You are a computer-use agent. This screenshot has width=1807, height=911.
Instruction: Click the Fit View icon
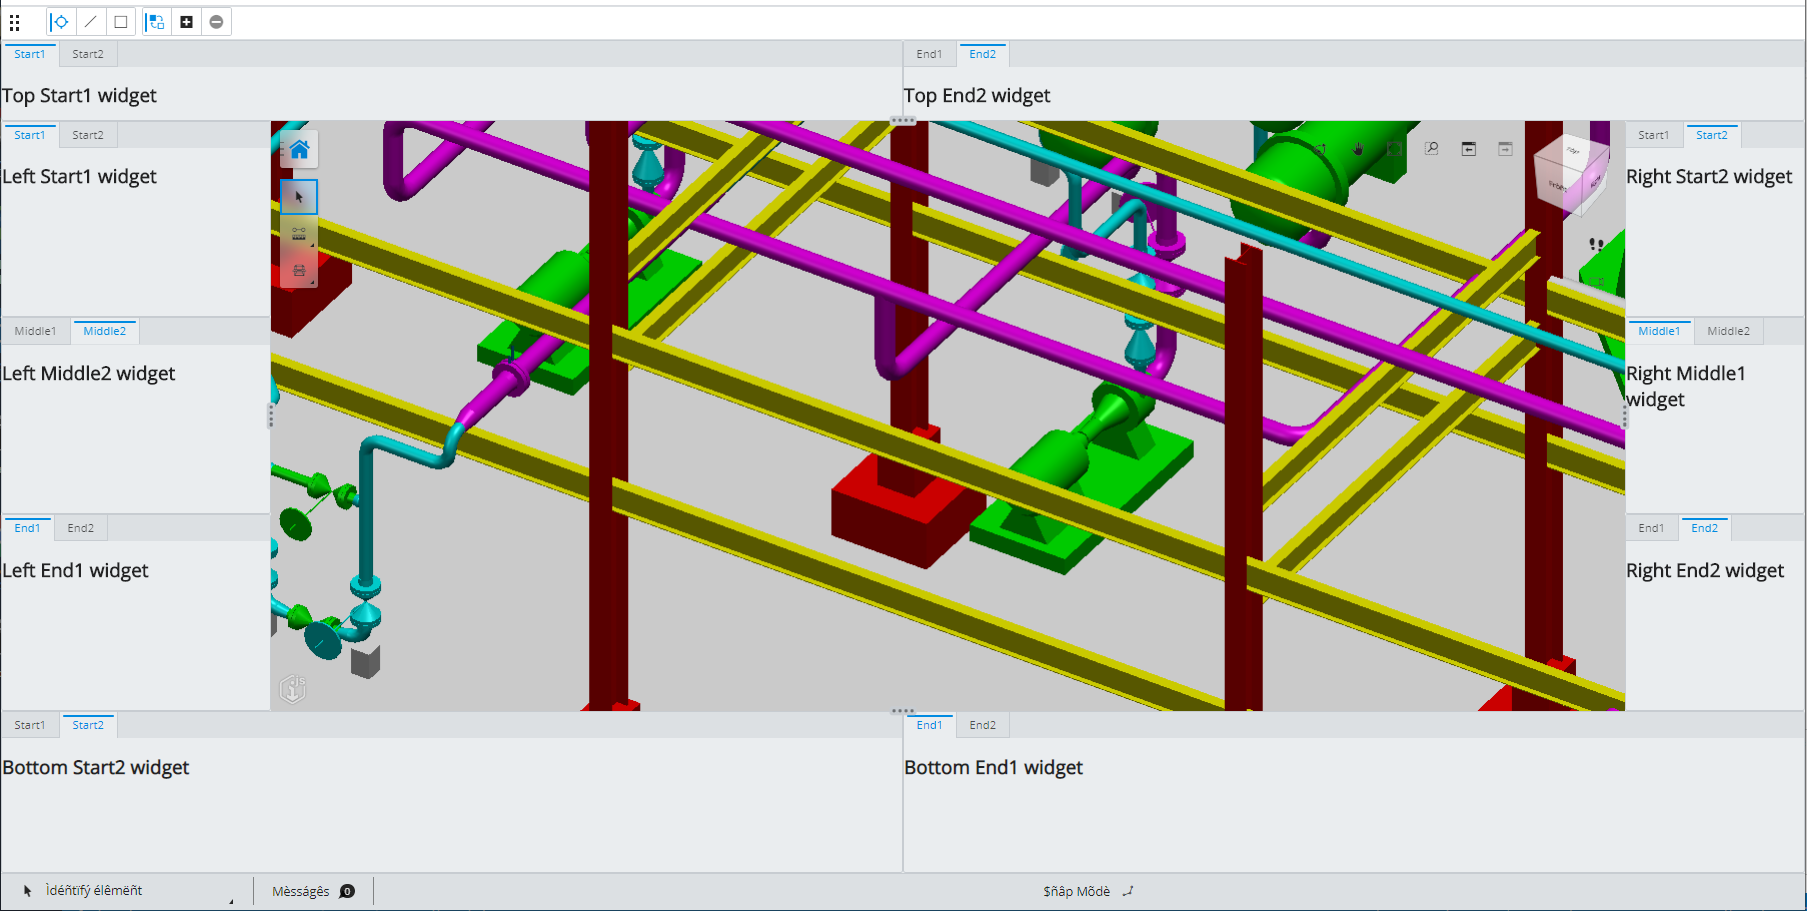(x=1395, y=149)
